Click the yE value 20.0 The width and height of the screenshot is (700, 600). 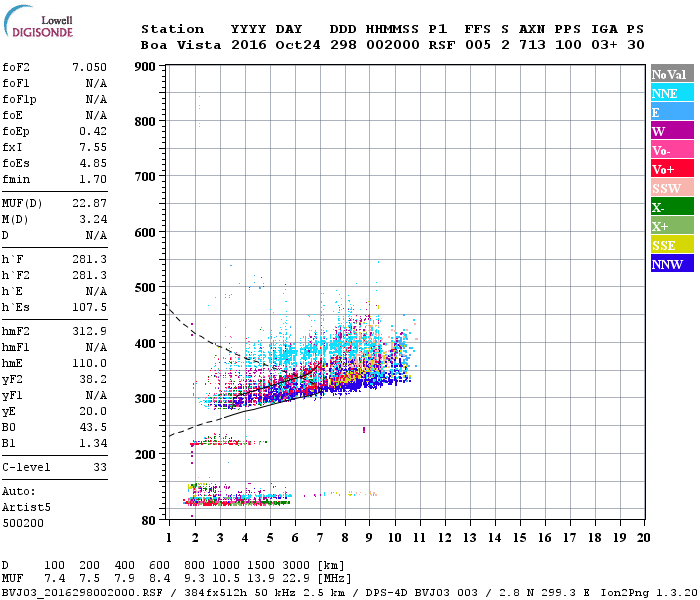click(93, 412)
